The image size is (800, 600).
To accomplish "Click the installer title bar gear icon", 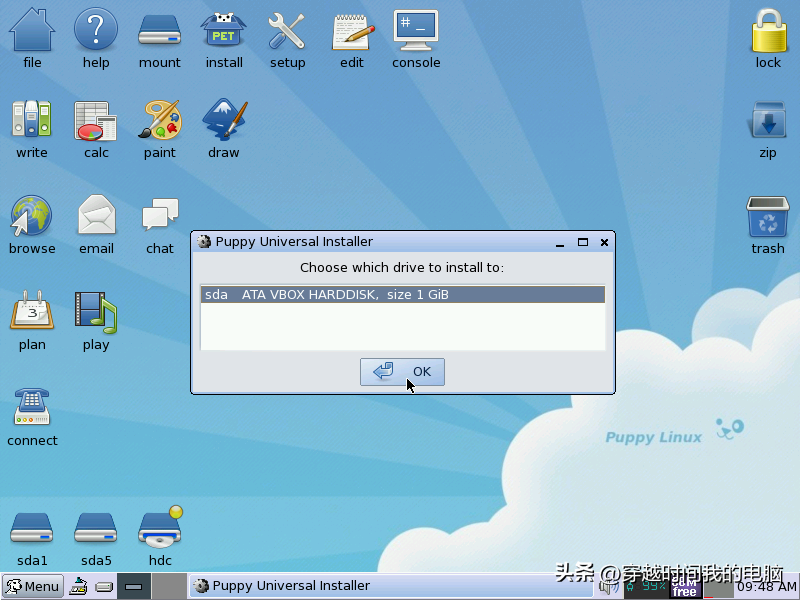I will click(x=204, y=242).
